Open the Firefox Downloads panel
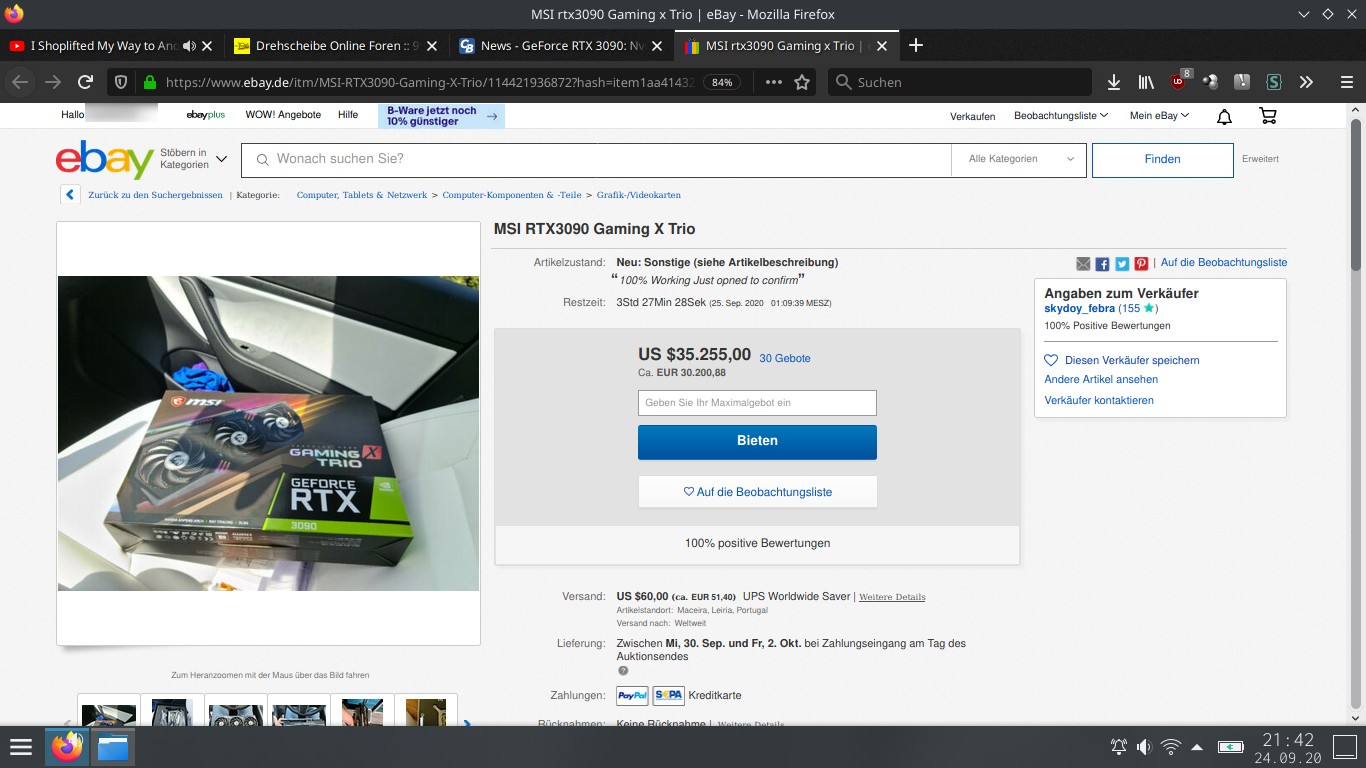Image resolution: width=1366 pixels, height=768 pixels. tap(1113, 82)
